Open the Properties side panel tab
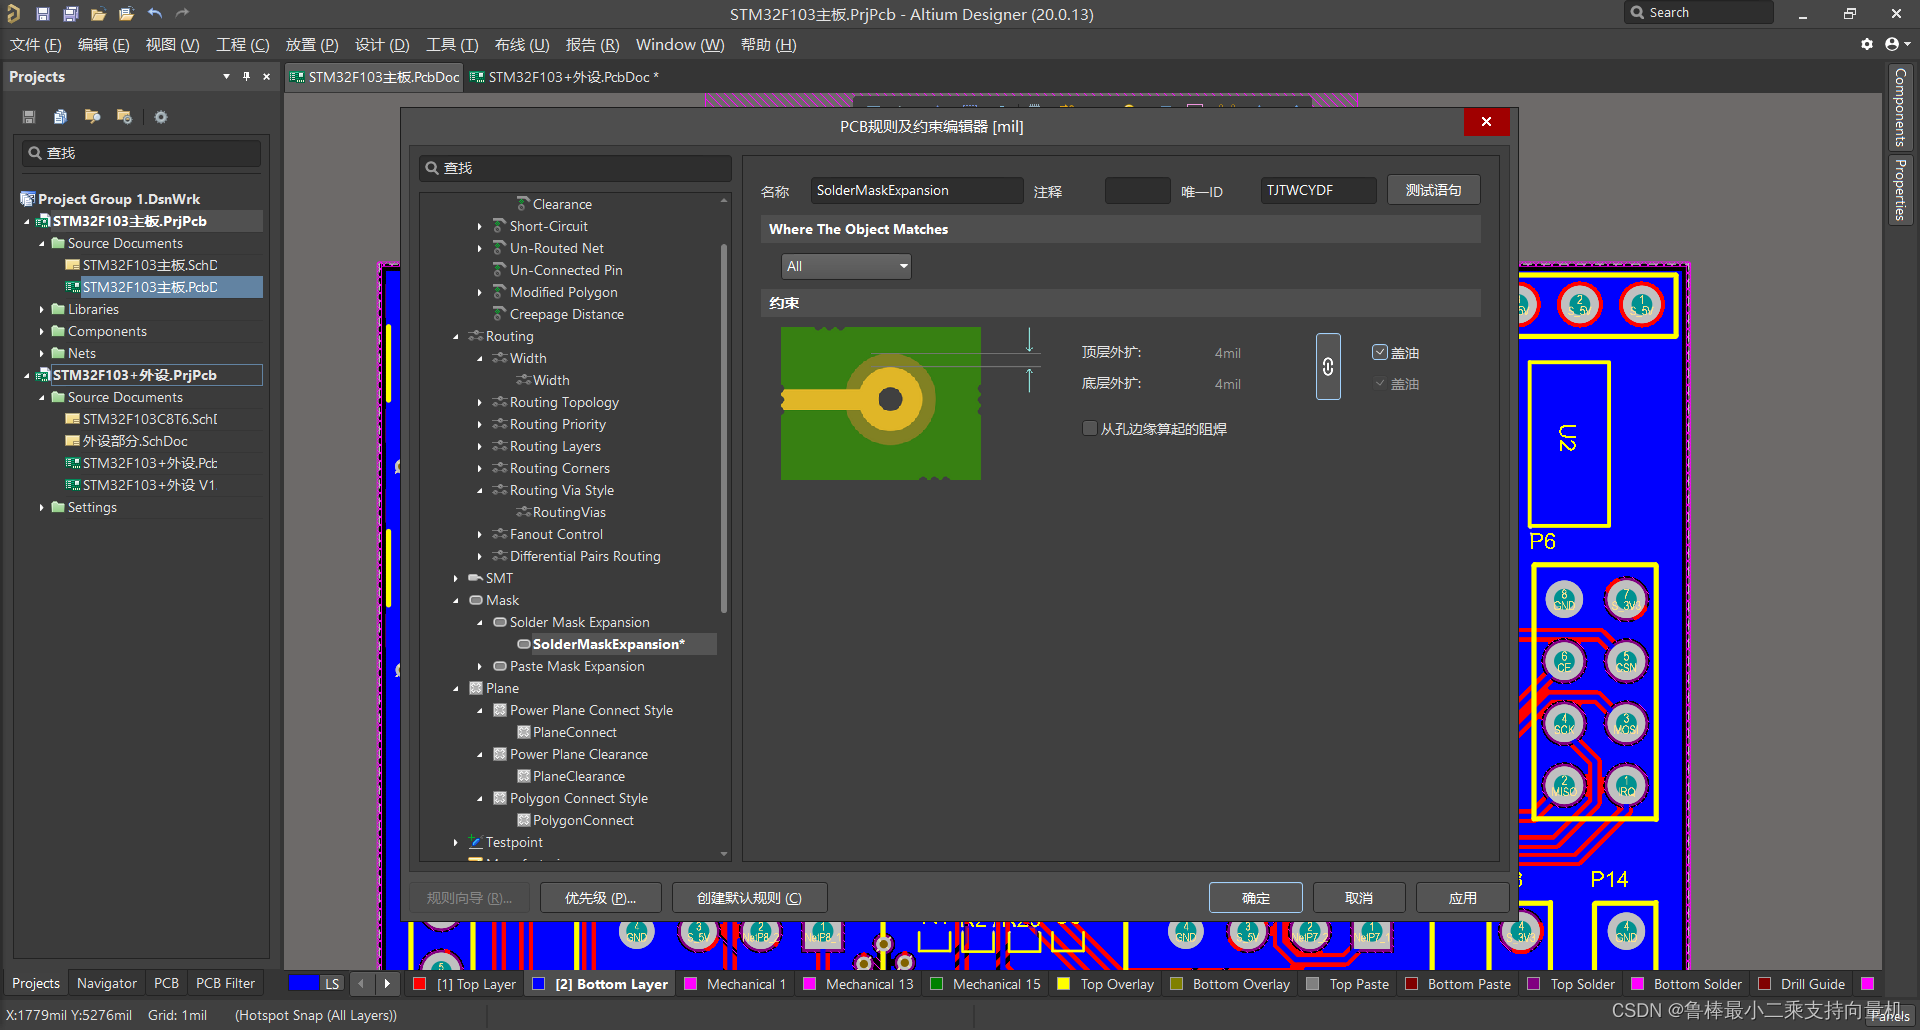1920x1030 pixels. point(1900,190)
